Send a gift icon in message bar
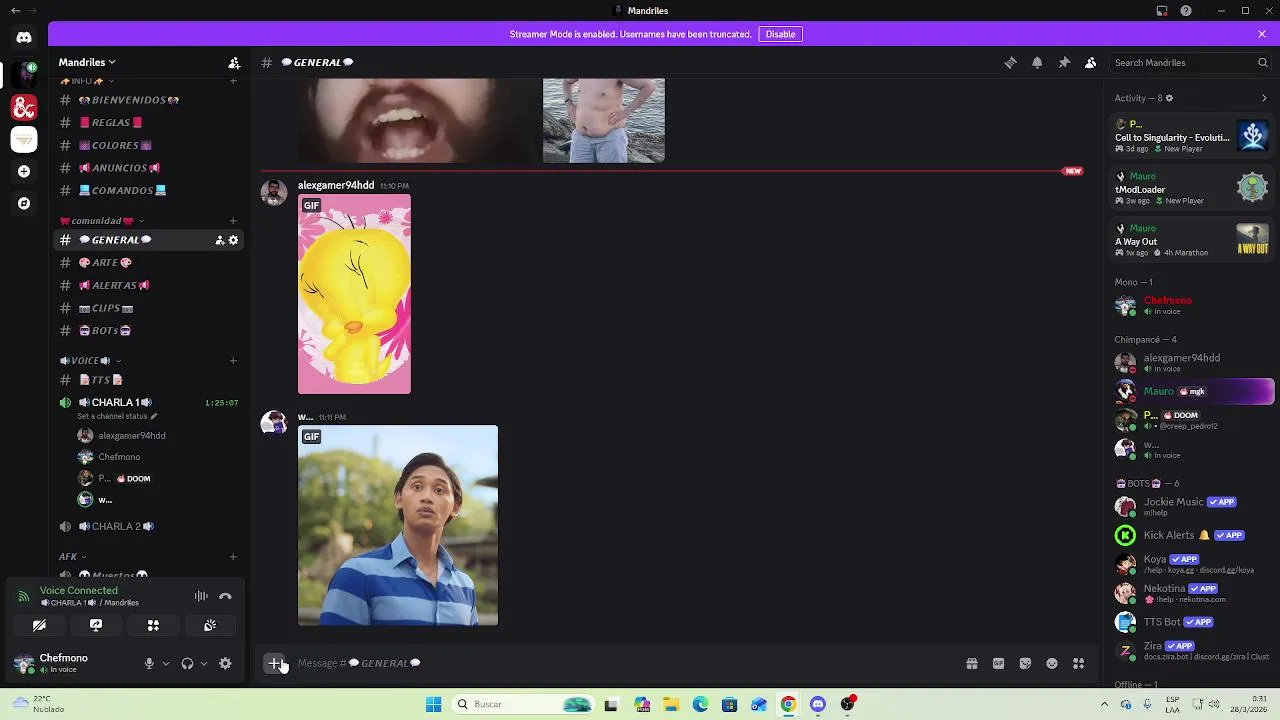The image size is (1280, 720). point(972,663)
